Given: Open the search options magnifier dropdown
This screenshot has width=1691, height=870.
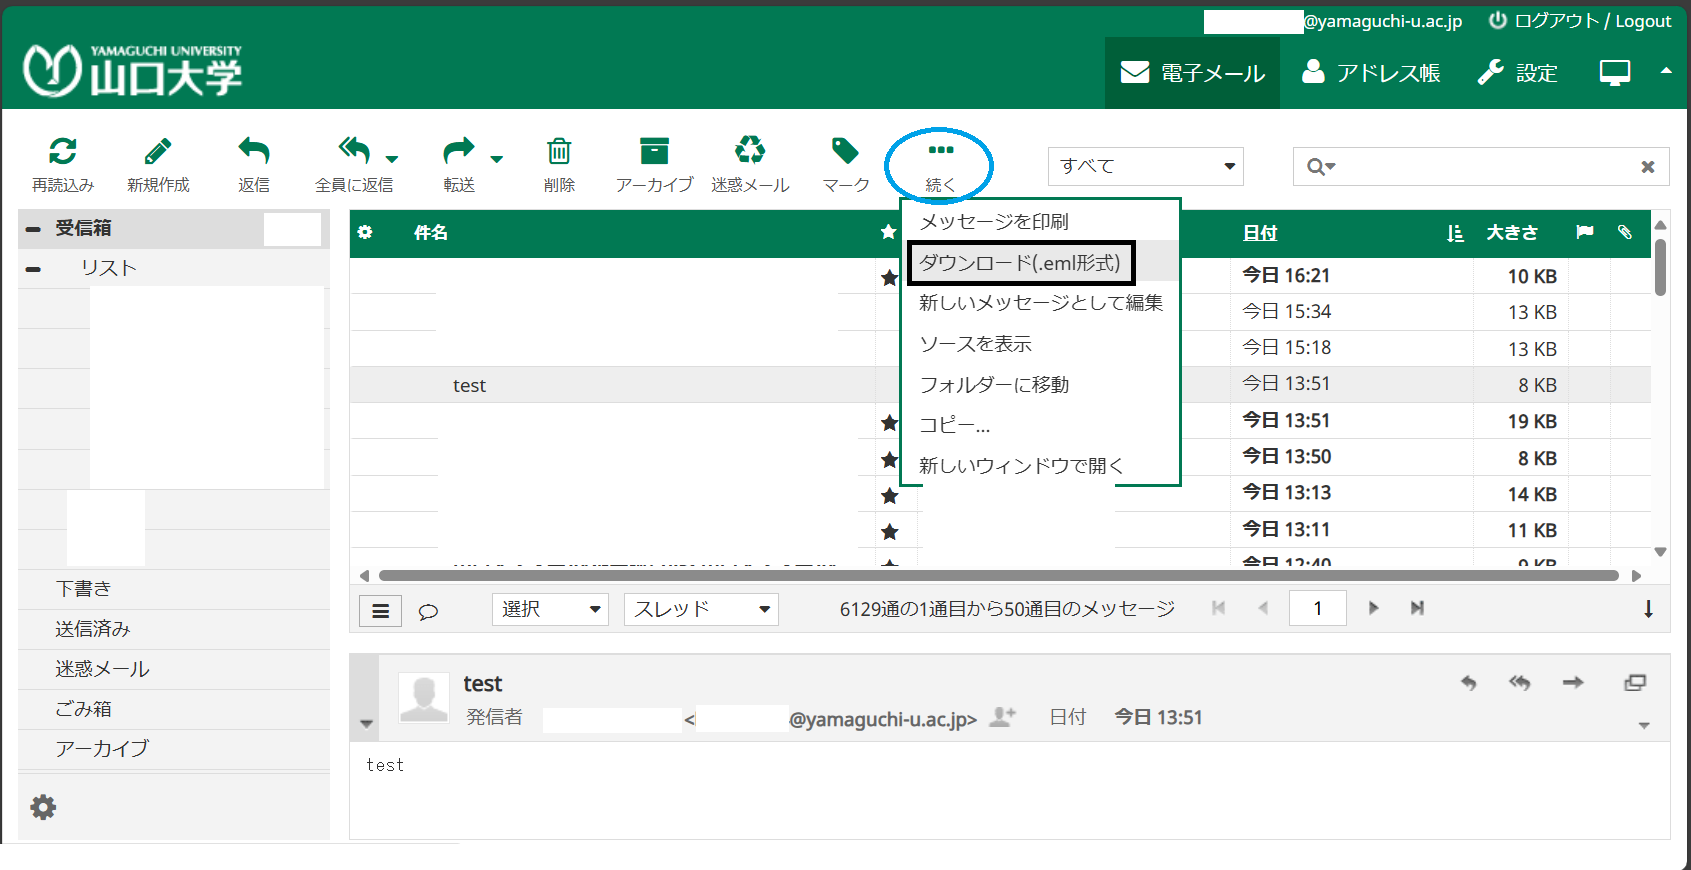Looking at the screenshot, I should 1321,167.
